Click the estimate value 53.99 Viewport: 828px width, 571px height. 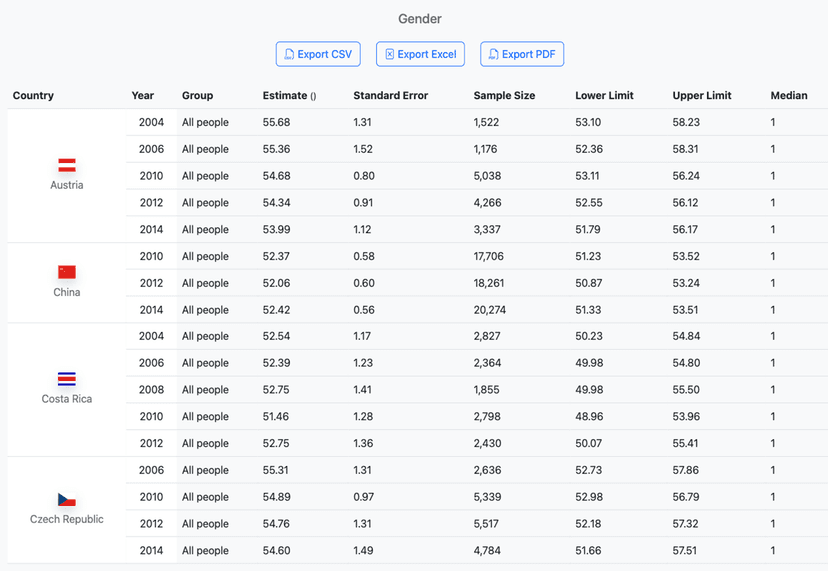277,230
